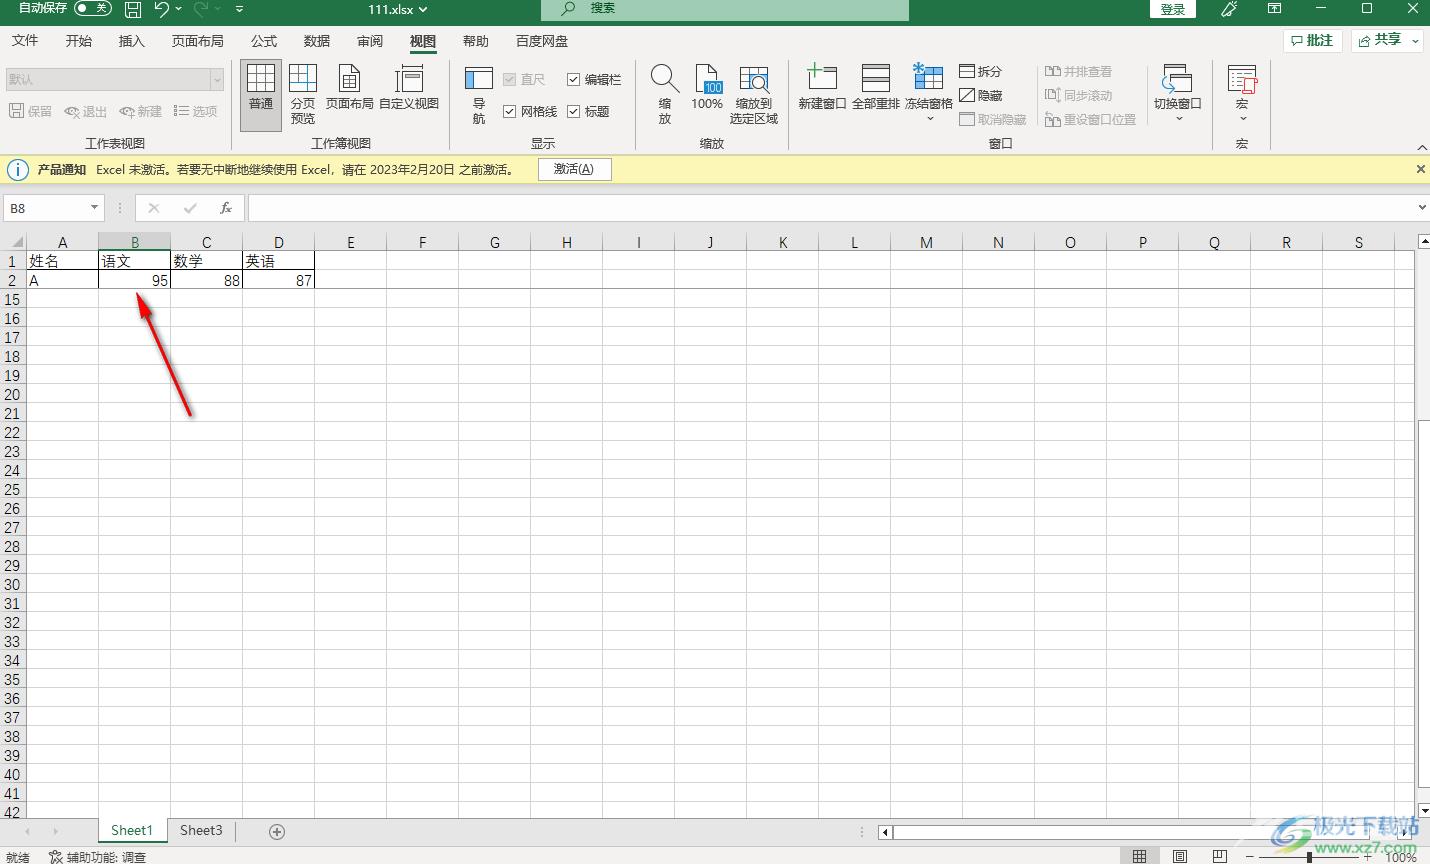Click the Split (拆分) window icon
Image resolution: width=1430 pixels, height=864 pixels.
point(980,71)
